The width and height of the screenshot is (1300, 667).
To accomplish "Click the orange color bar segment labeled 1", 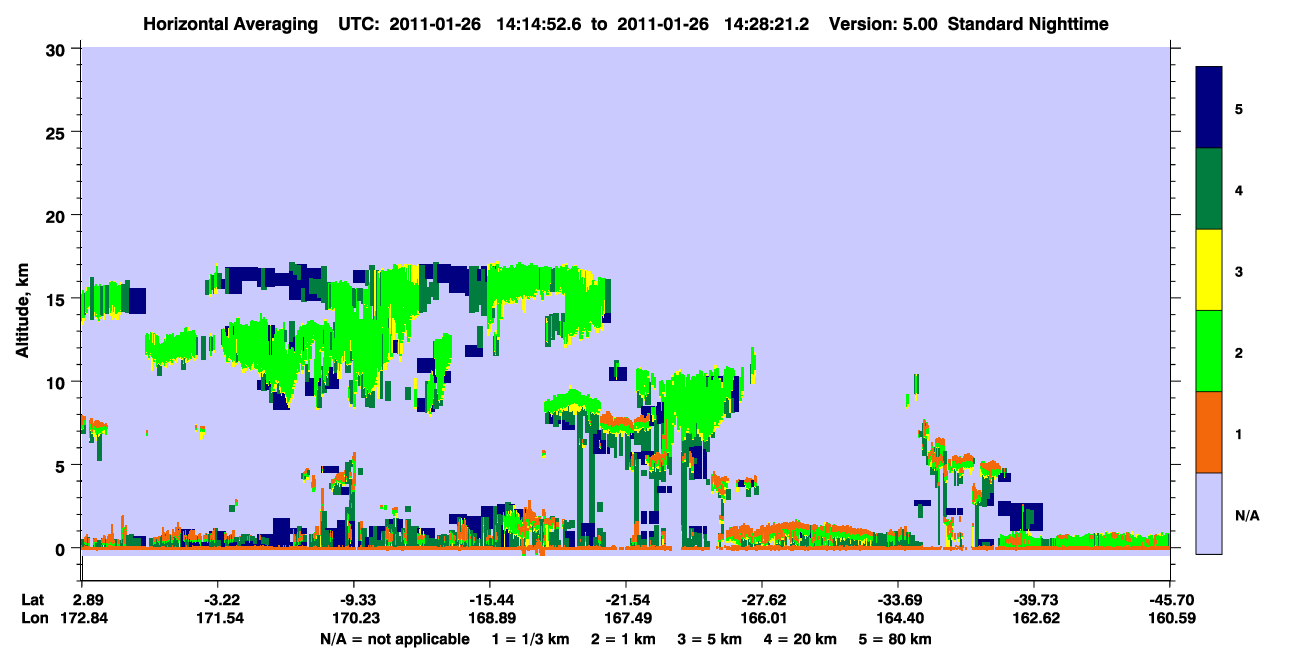I will point(1209,432).
